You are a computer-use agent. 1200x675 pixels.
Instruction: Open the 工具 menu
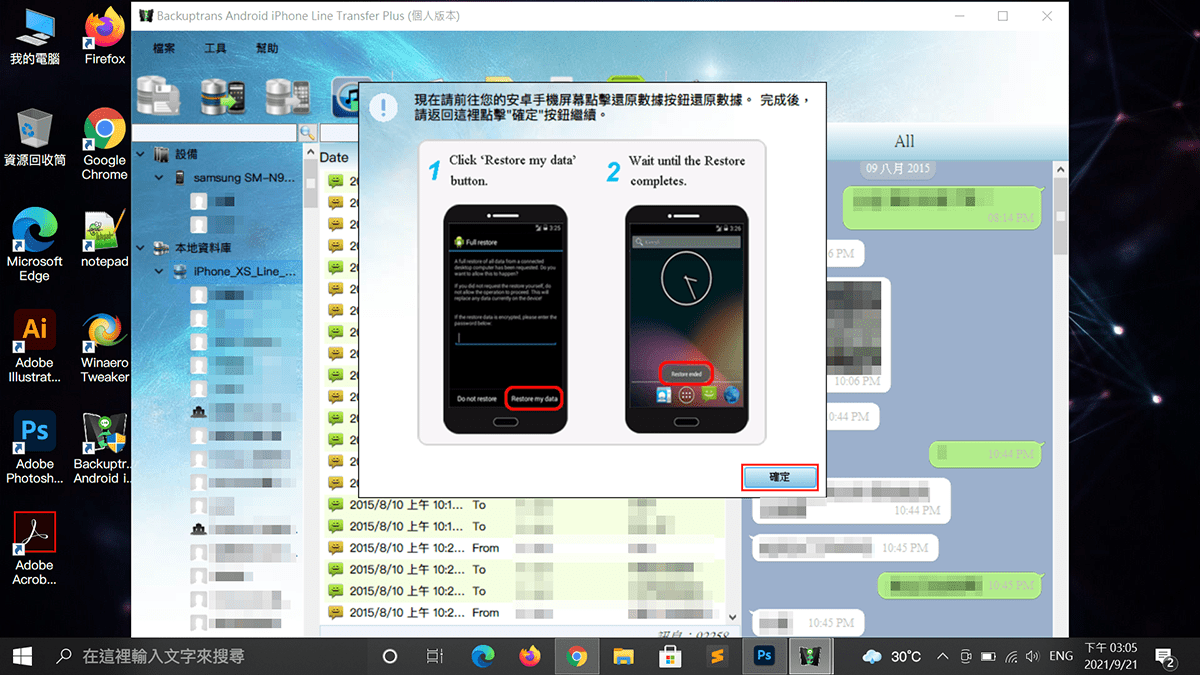(x=216, y=47)
